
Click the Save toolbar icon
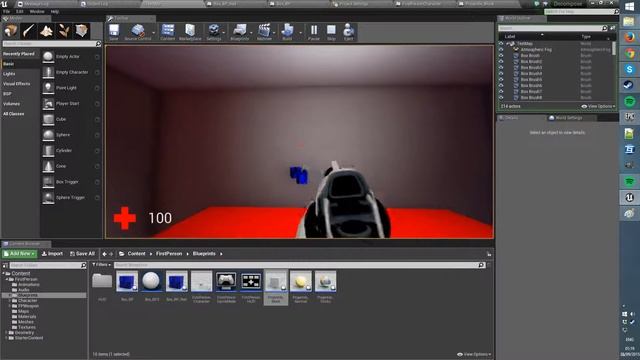coord(114,32)
